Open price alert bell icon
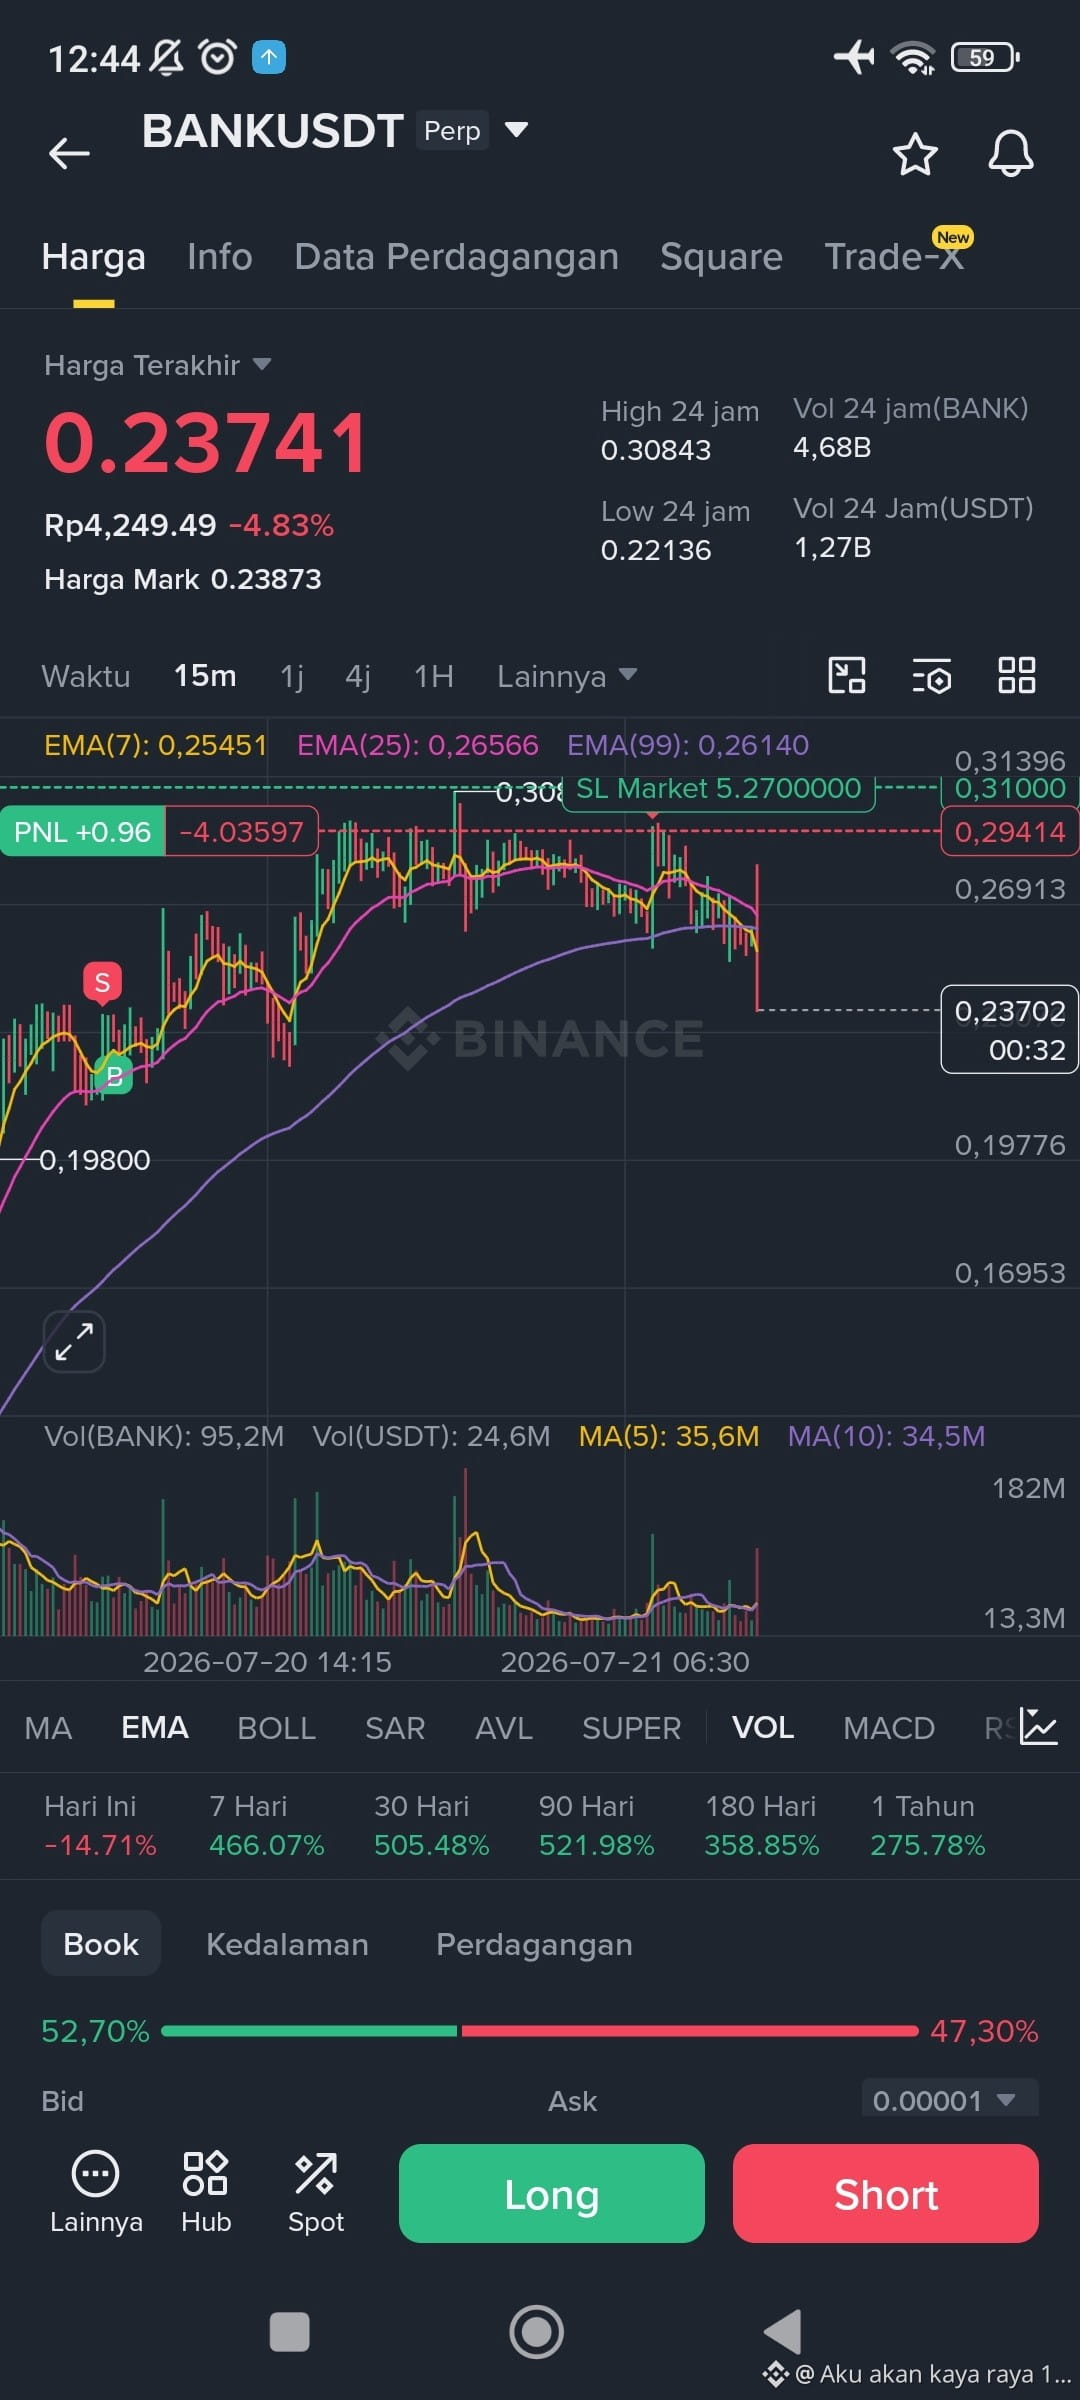 pyautogui.click(x=1011, y=154)
